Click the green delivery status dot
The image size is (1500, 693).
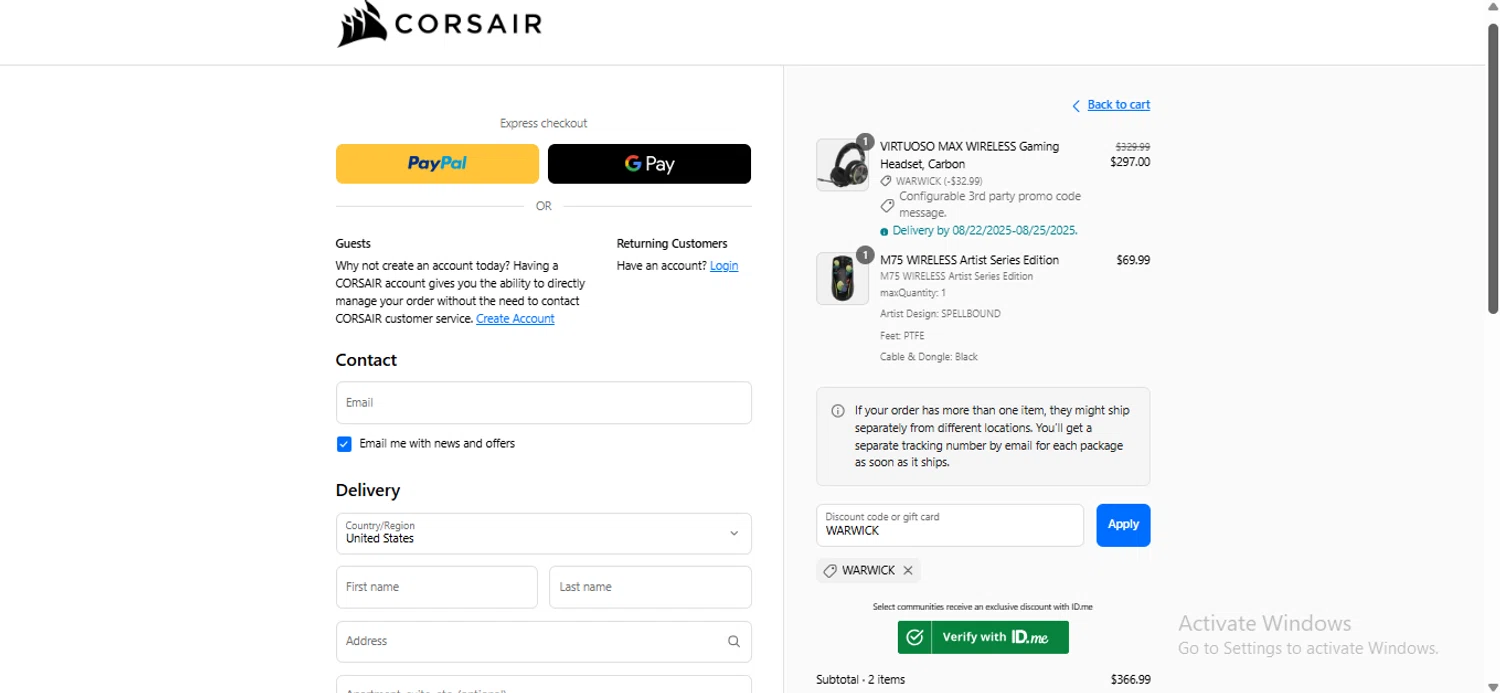point(884,232)
